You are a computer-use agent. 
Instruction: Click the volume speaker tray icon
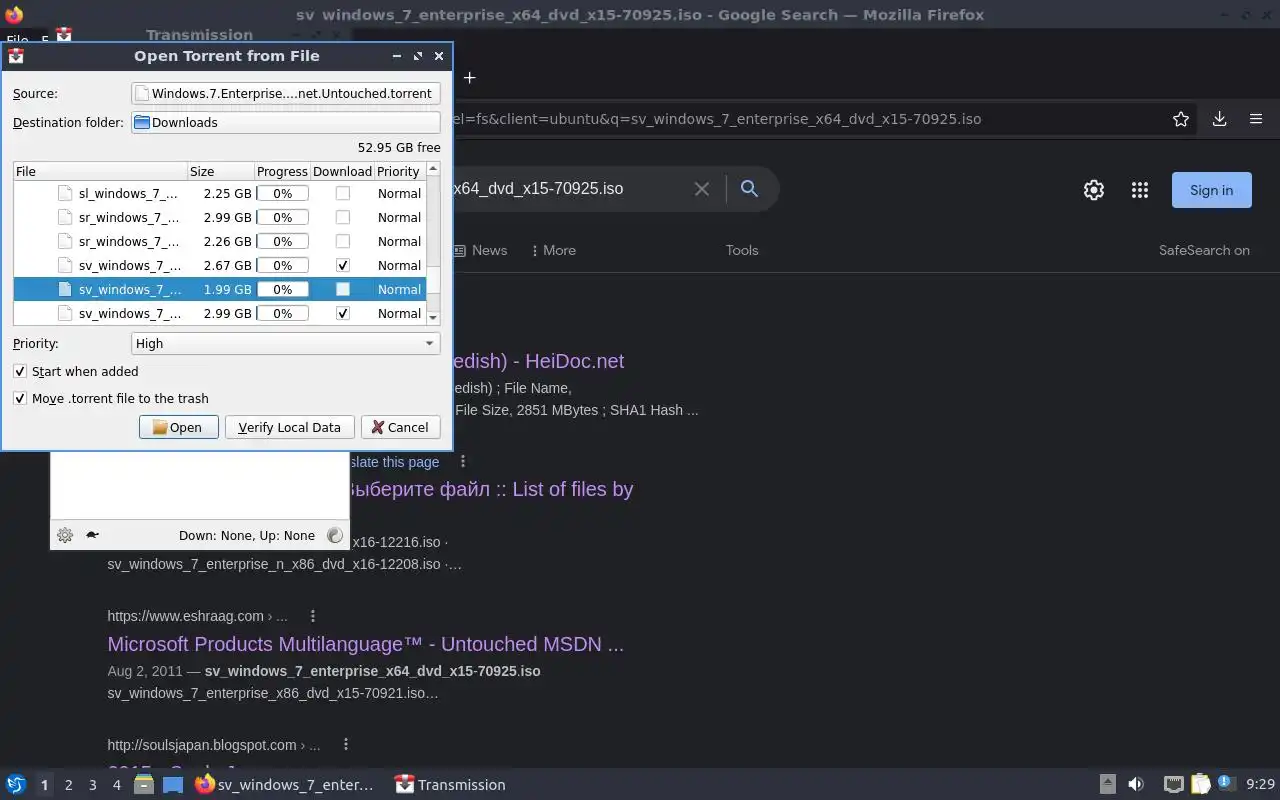coord(1136,785)
